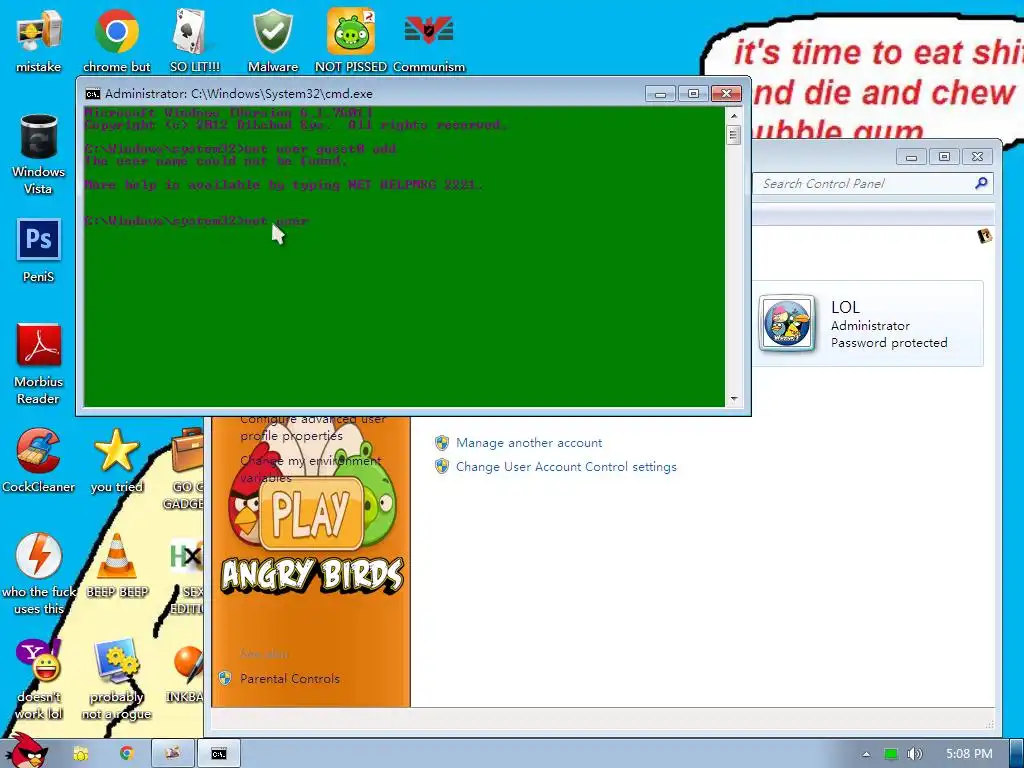1024x768 pixels.
Task: Open the Communism desktop icon
Action: point(429,40)
